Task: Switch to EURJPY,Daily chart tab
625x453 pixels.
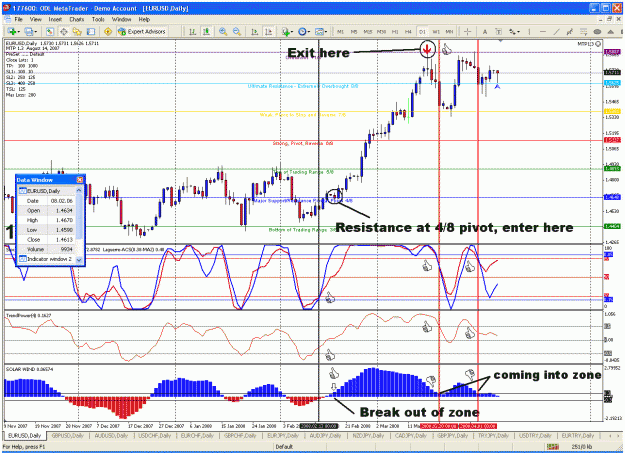Action: (283, 436)
